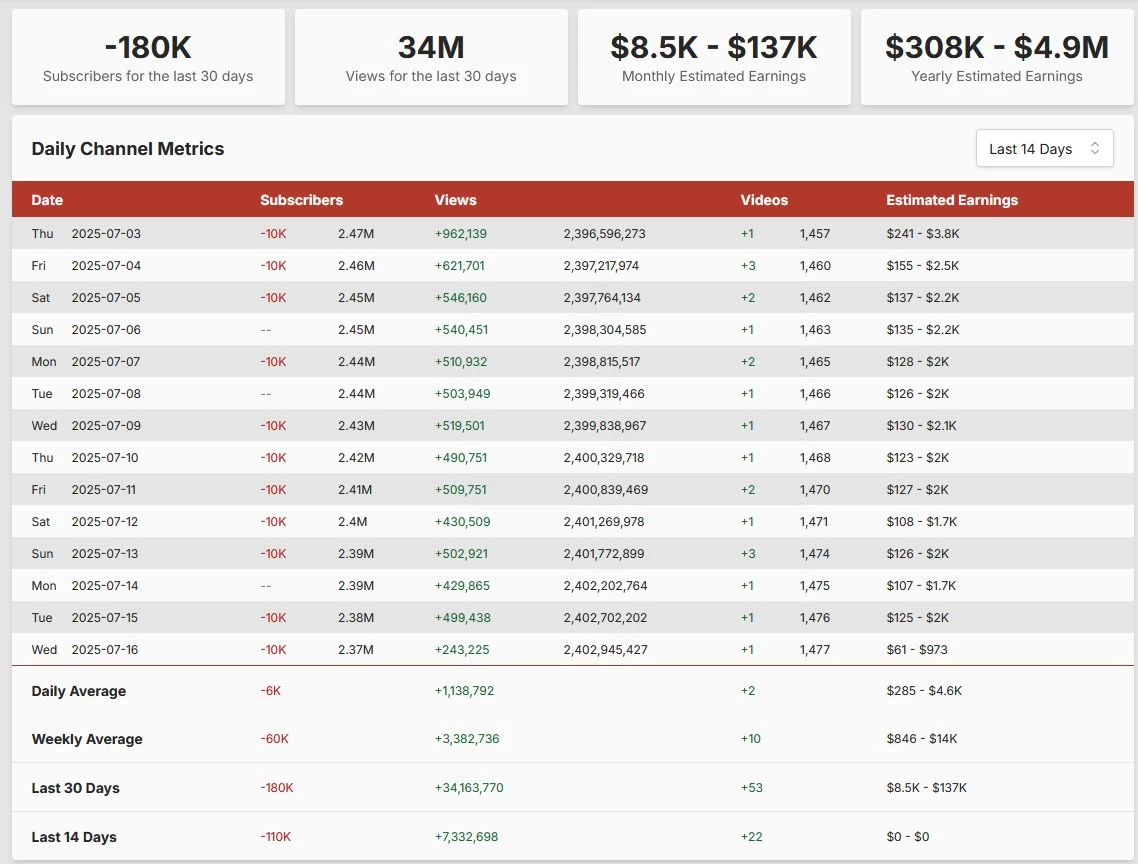The image size is (1138, 864).
Task: Click the Last 14 Days summary row label
Action: [x=74, y=837]
